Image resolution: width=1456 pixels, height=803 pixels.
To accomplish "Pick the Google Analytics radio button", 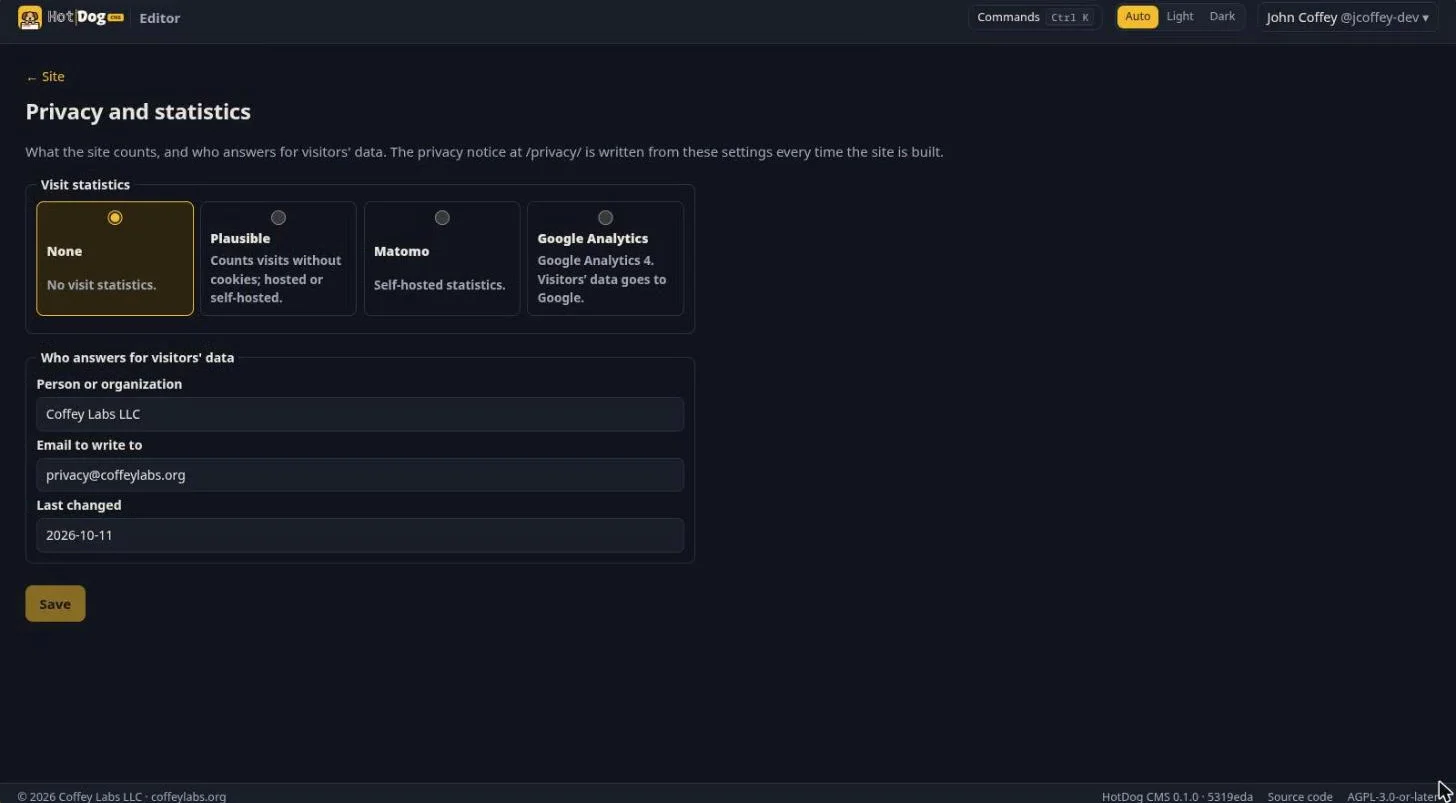I will (x=605, y=217).
